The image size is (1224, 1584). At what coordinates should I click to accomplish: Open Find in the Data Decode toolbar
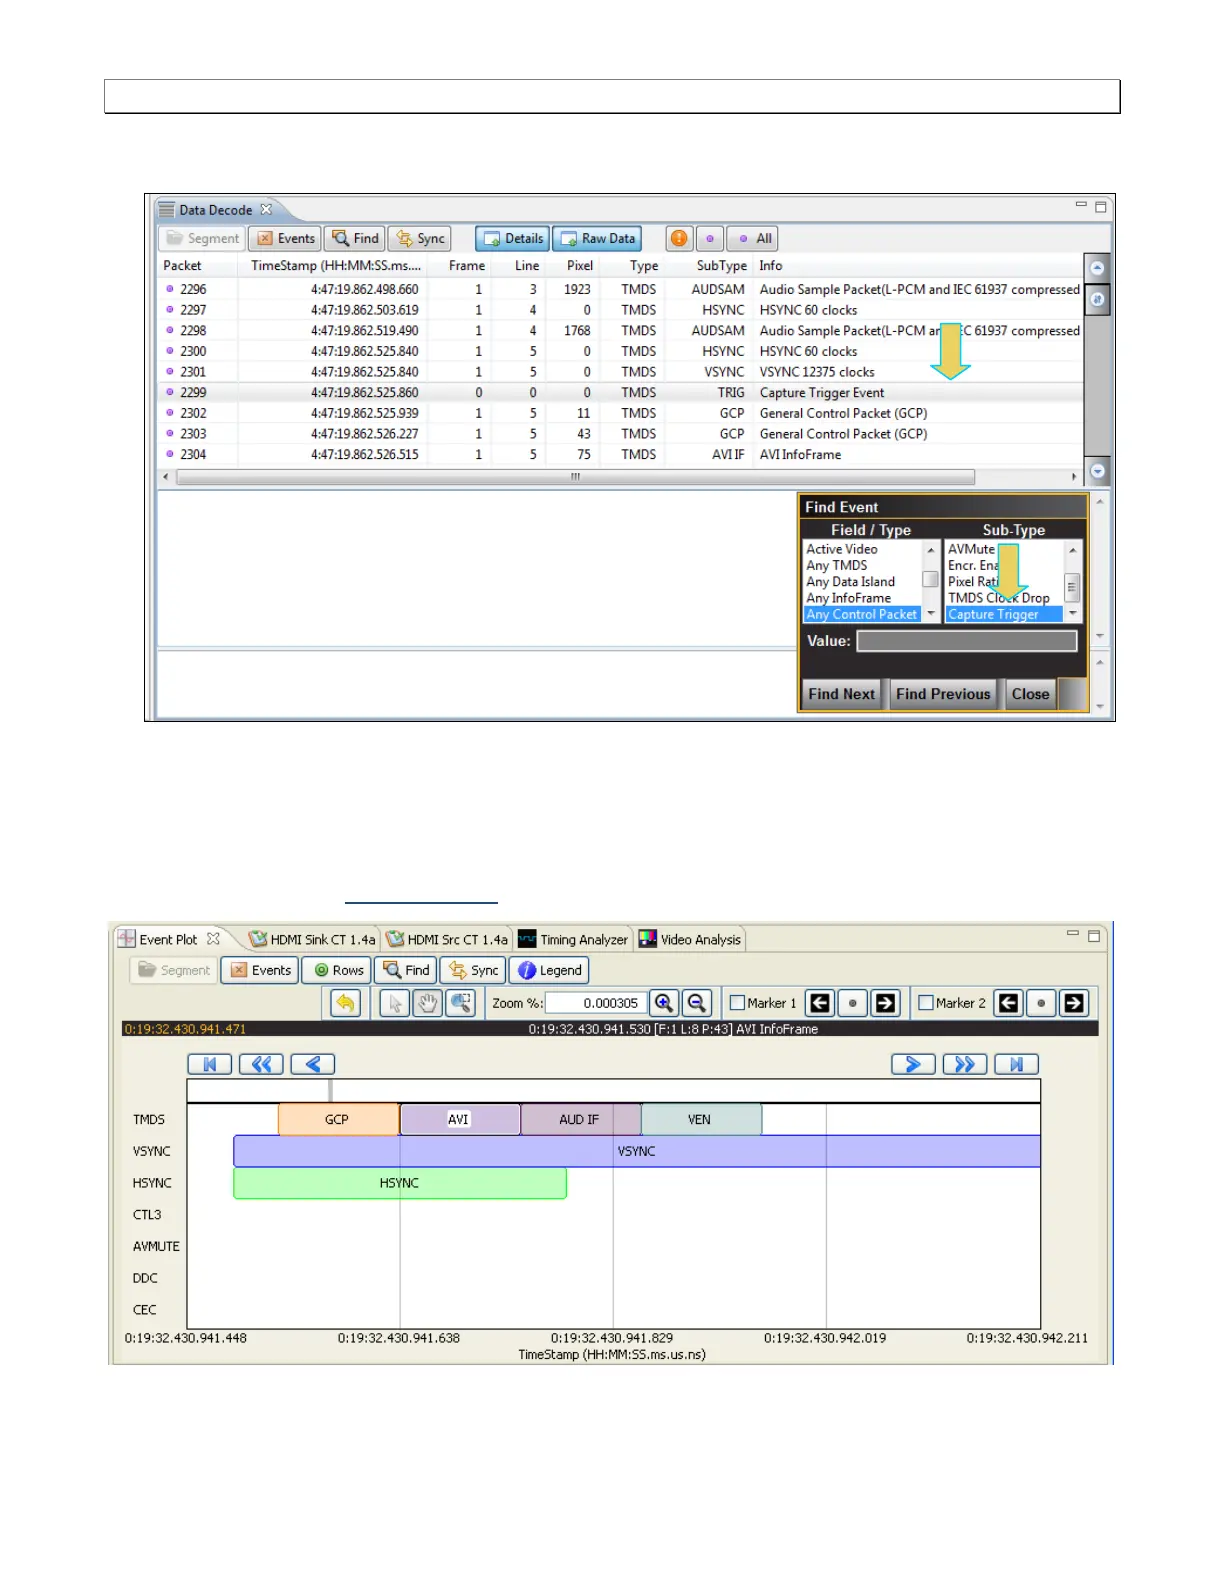(x=356, y=239)
